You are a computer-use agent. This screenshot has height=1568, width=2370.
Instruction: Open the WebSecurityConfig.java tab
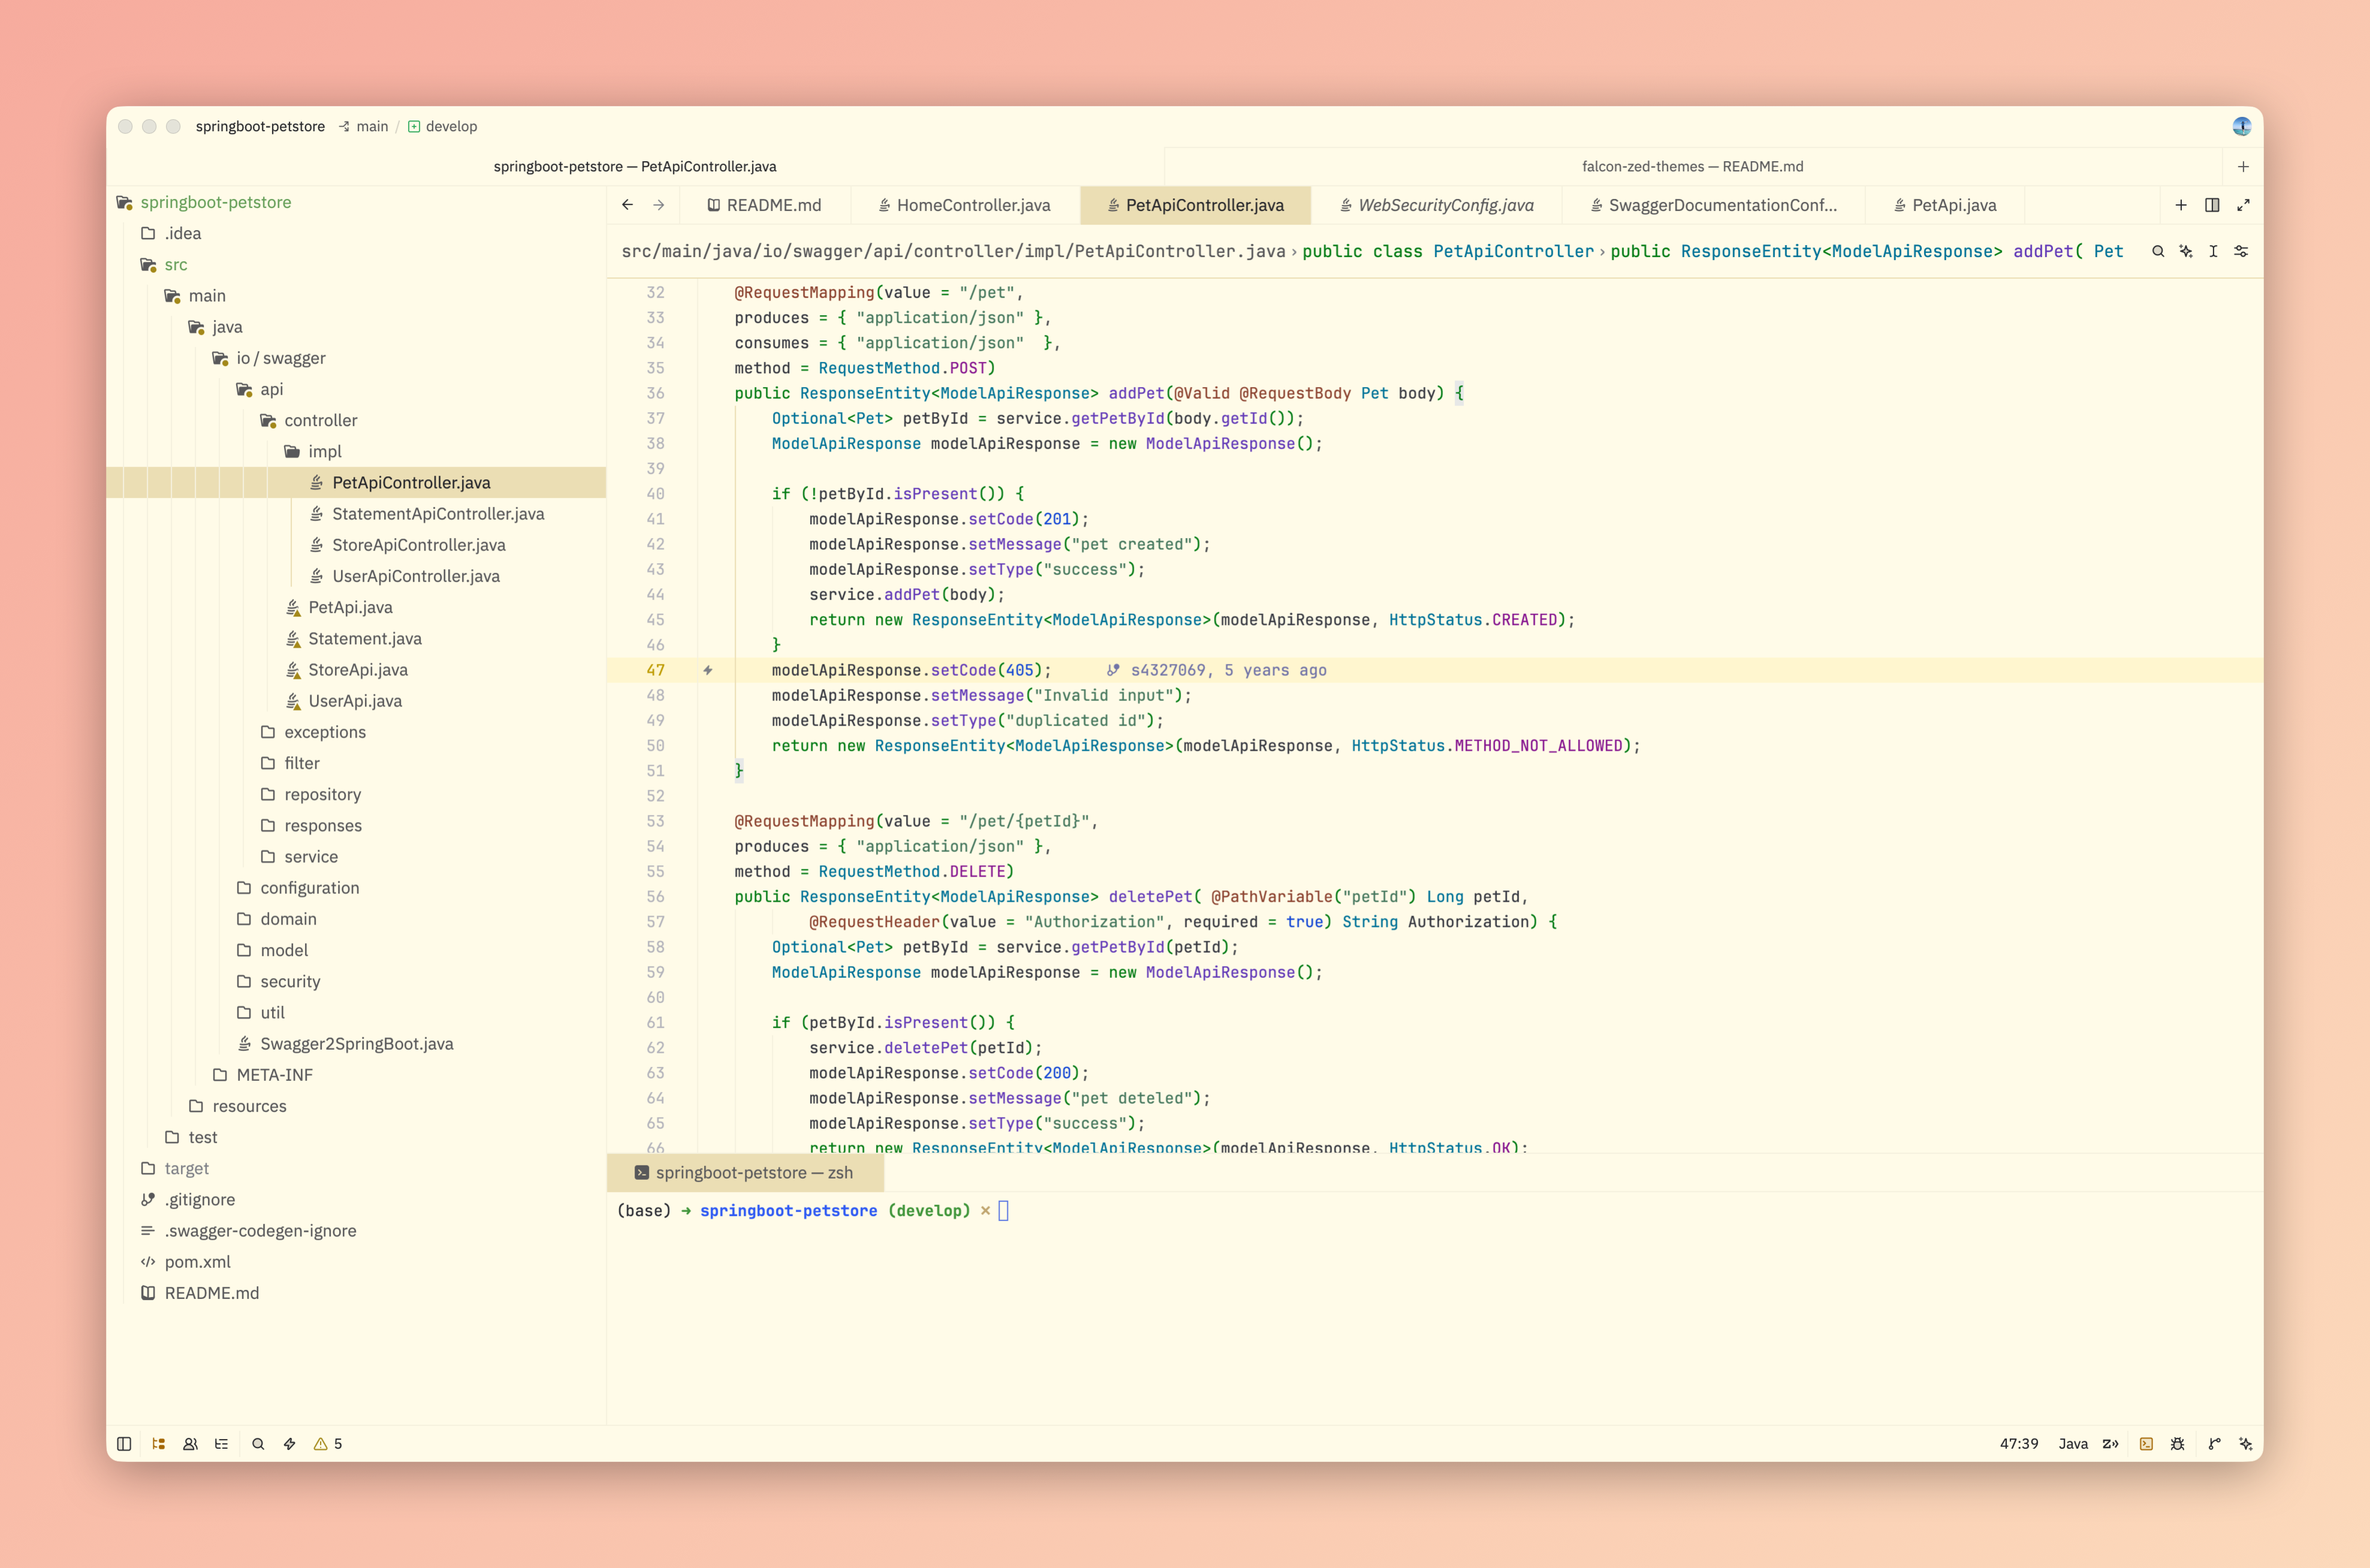(x=1437, y=205)
